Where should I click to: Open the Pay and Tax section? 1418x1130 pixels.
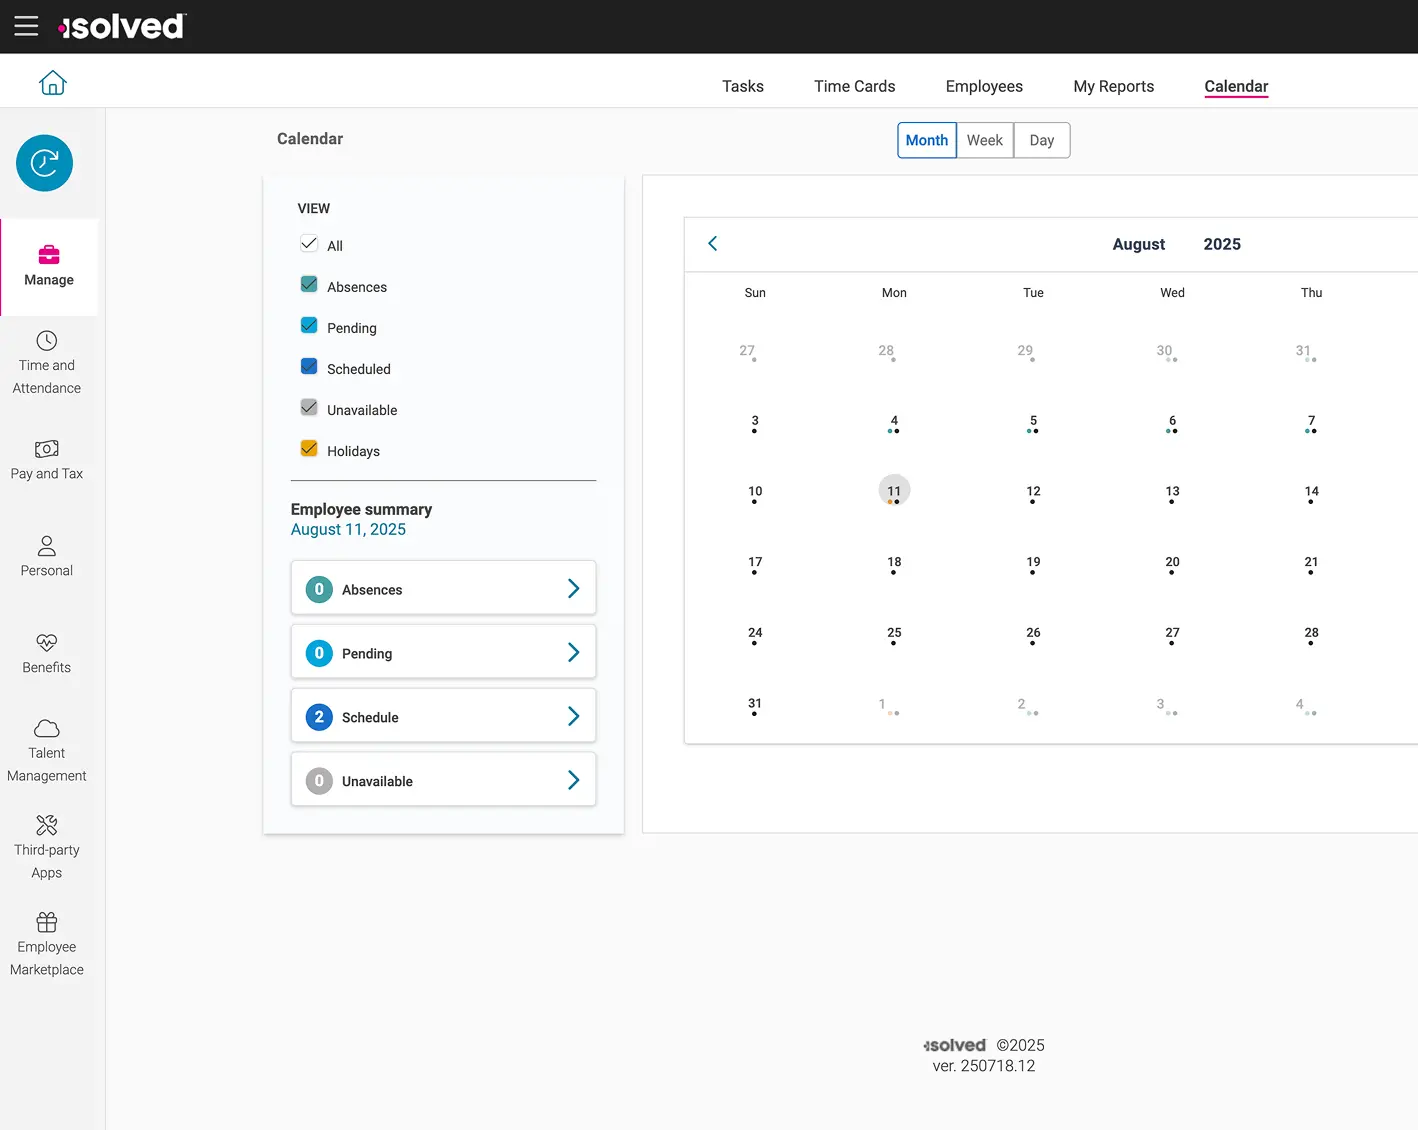click(46, 460)
